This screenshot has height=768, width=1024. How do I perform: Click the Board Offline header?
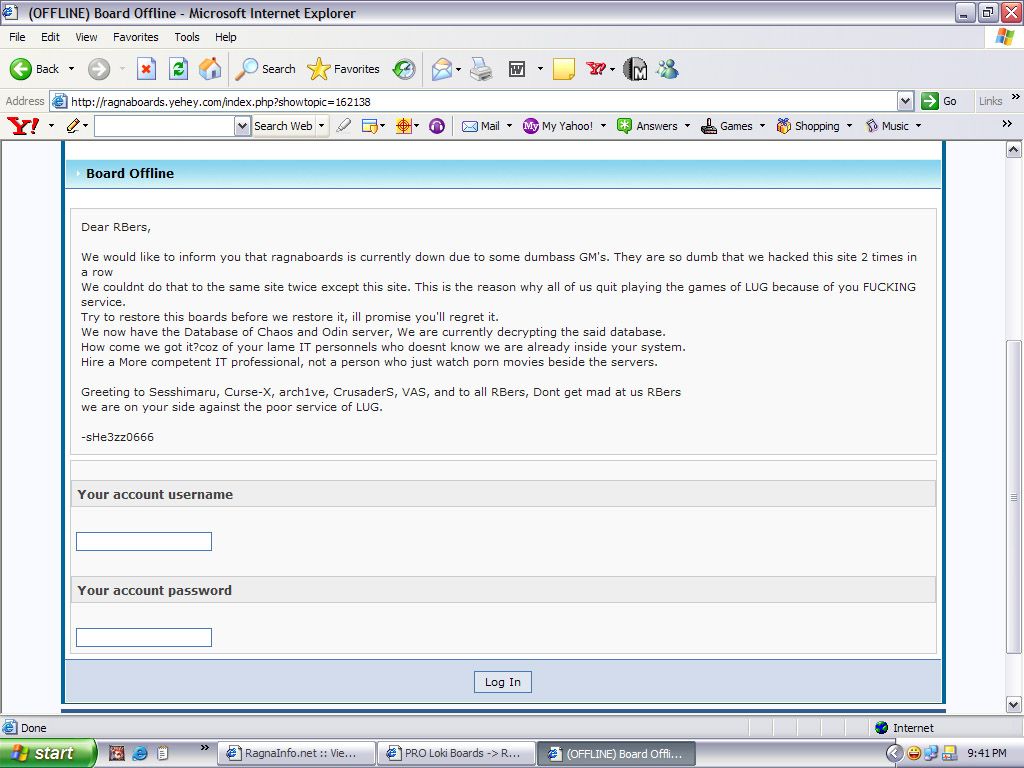[130, 173]
